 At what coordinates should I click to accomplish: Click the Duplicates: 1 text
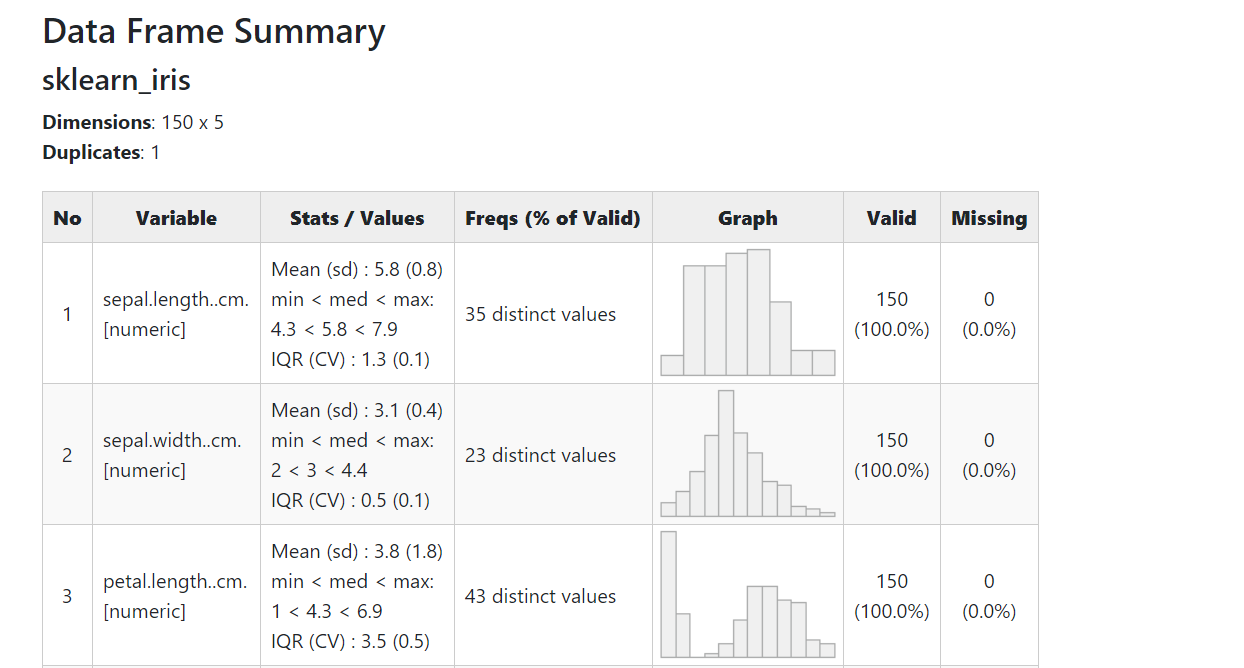[101, 153]
